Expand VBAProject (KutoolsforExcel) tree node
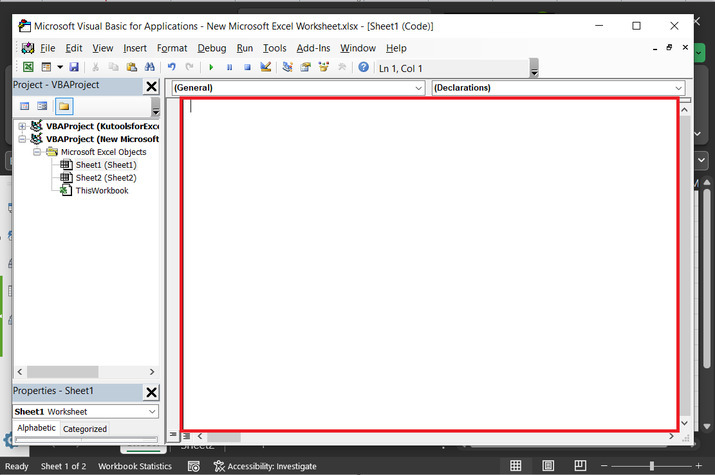 [22, 126]
